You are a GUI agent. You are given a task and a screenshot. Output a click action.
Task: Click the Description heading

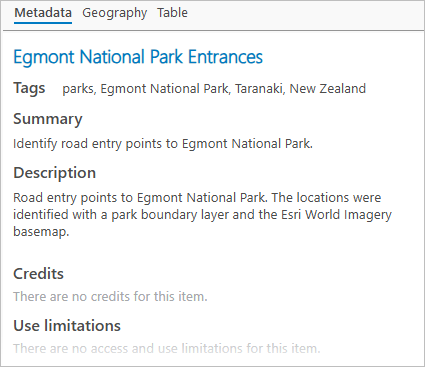click(x=55, y=173)
